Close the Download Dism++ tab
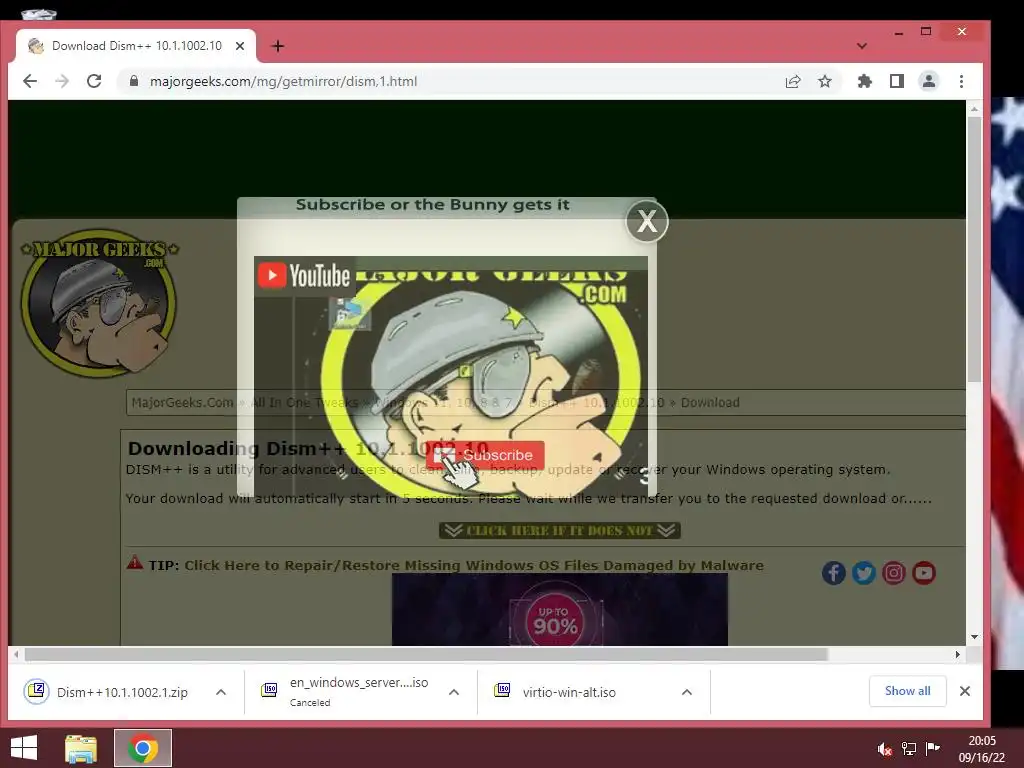1024x768 pixels. coord(240,46)
